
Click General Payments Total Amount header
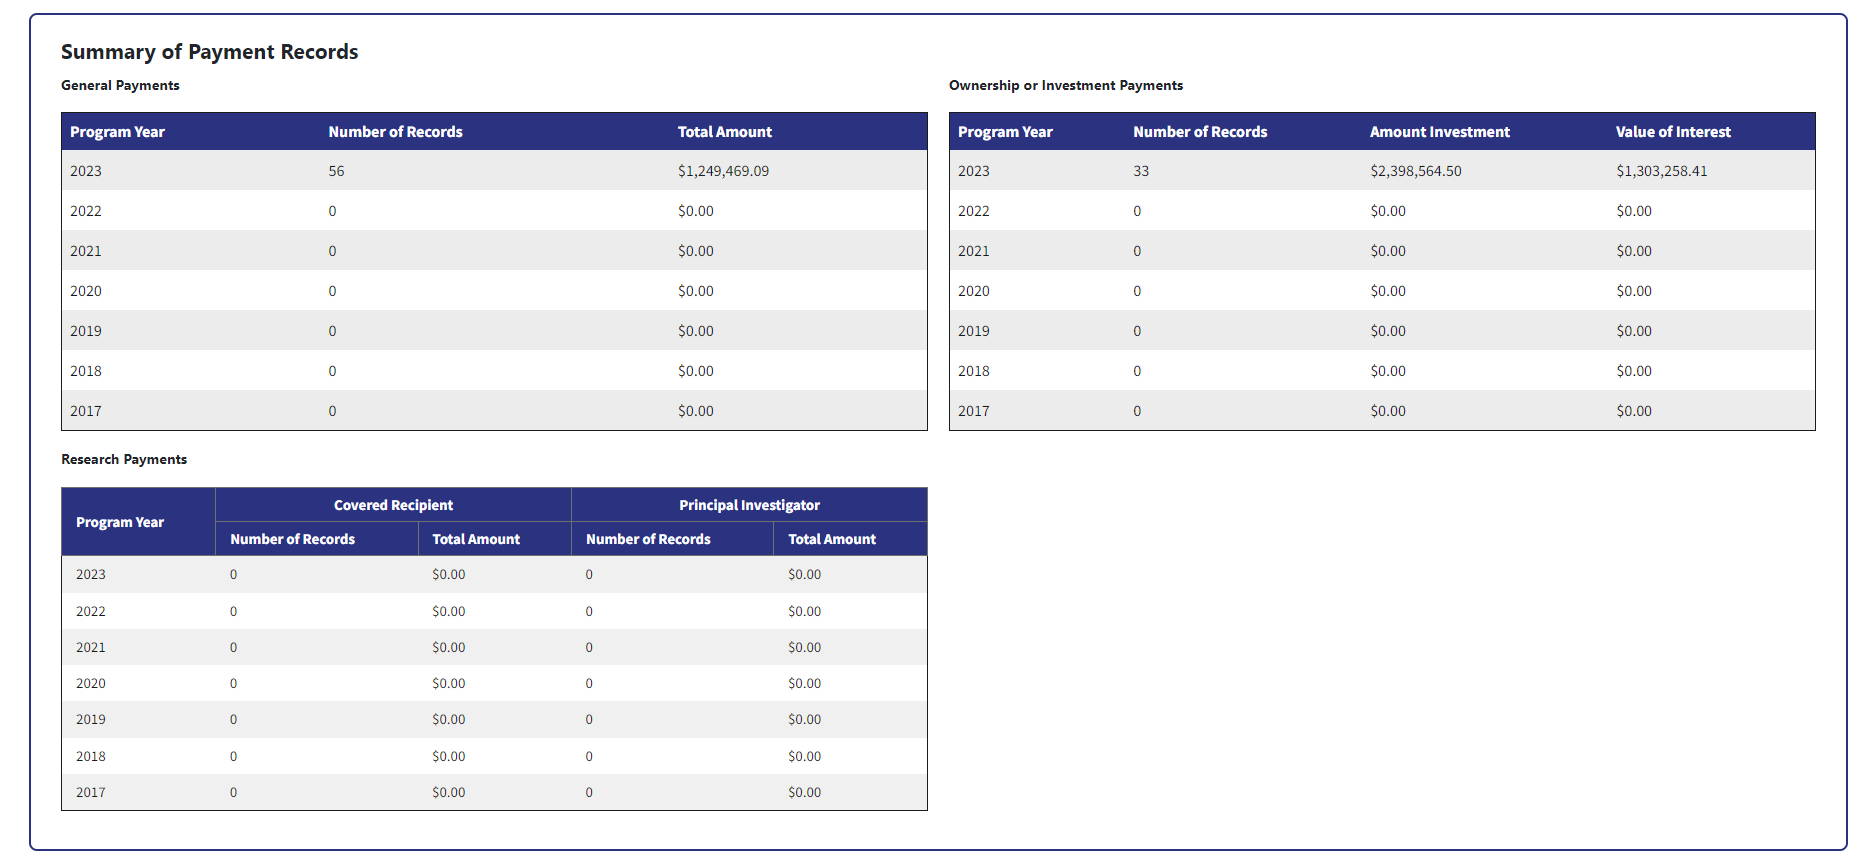724,132
